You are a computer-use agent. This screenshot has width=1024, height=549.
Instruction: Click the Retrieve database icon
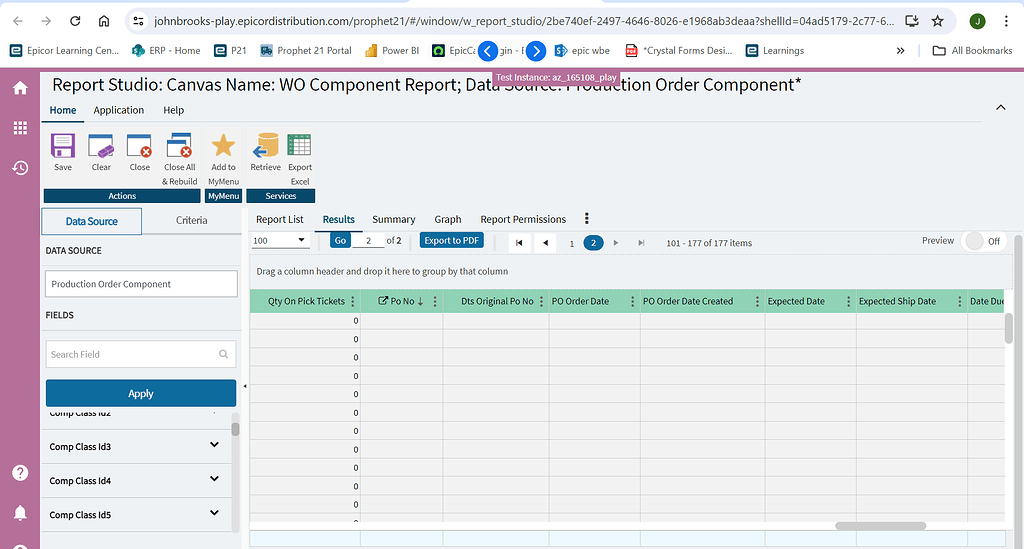(266, 146)
